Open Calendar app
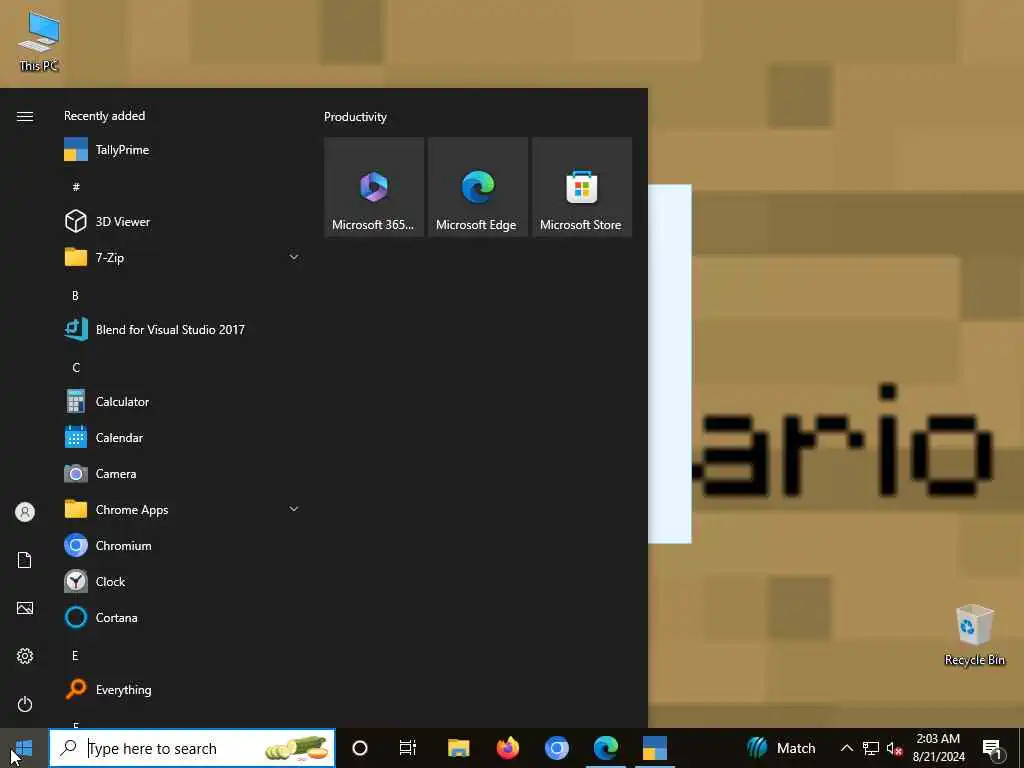 (x=182, y=438)
